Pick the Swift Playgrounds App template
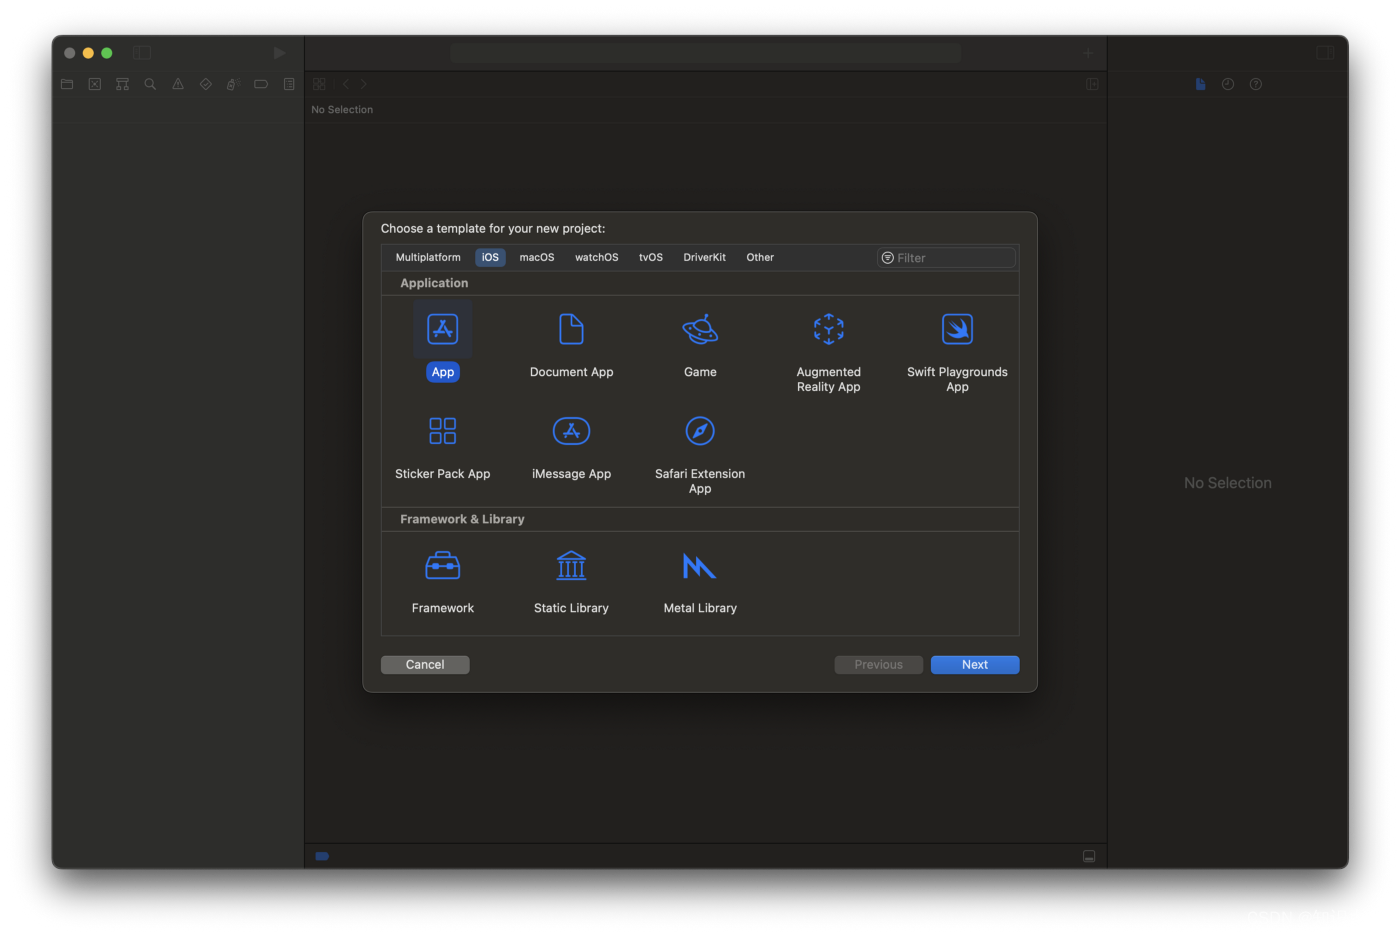Screen dimensions: 1400x937 coord(957,350)
